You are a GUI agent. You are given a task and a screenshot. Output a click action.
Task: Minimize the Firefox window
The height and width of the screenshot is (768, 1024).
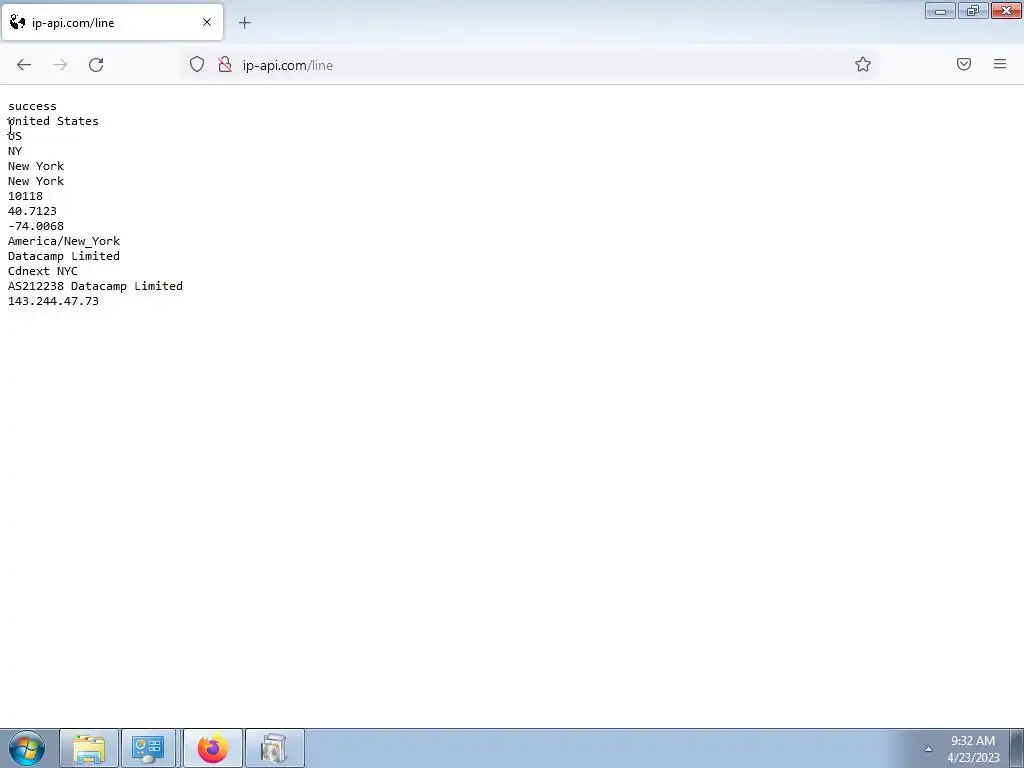pos(940,10)
